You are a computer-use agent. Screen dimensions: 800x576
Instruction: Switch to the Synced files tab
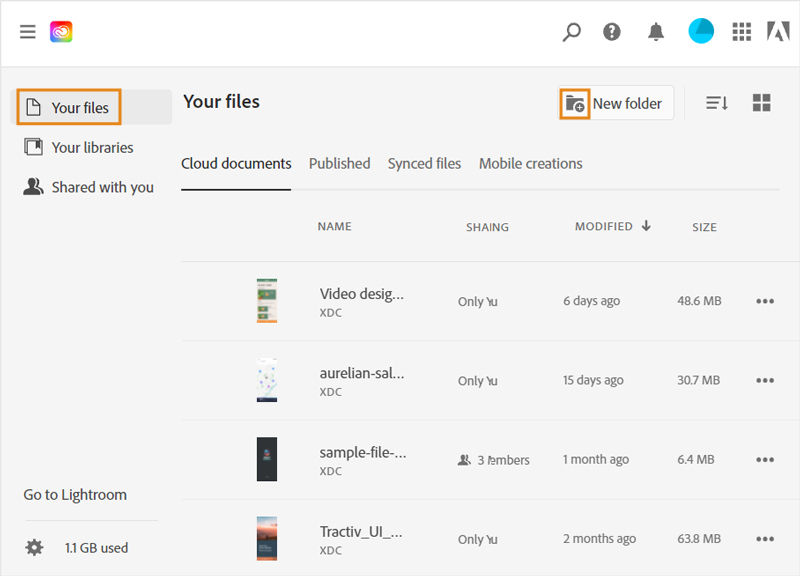424,163
